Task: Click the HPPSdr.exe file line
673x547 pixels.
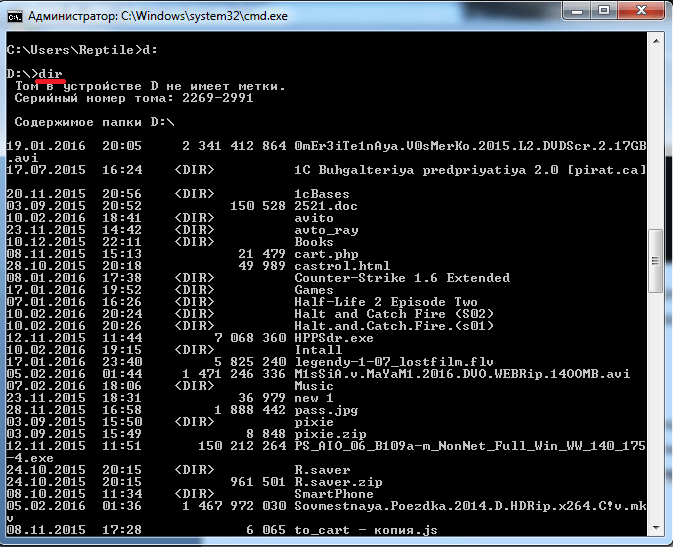Action: tap(190, 338)
